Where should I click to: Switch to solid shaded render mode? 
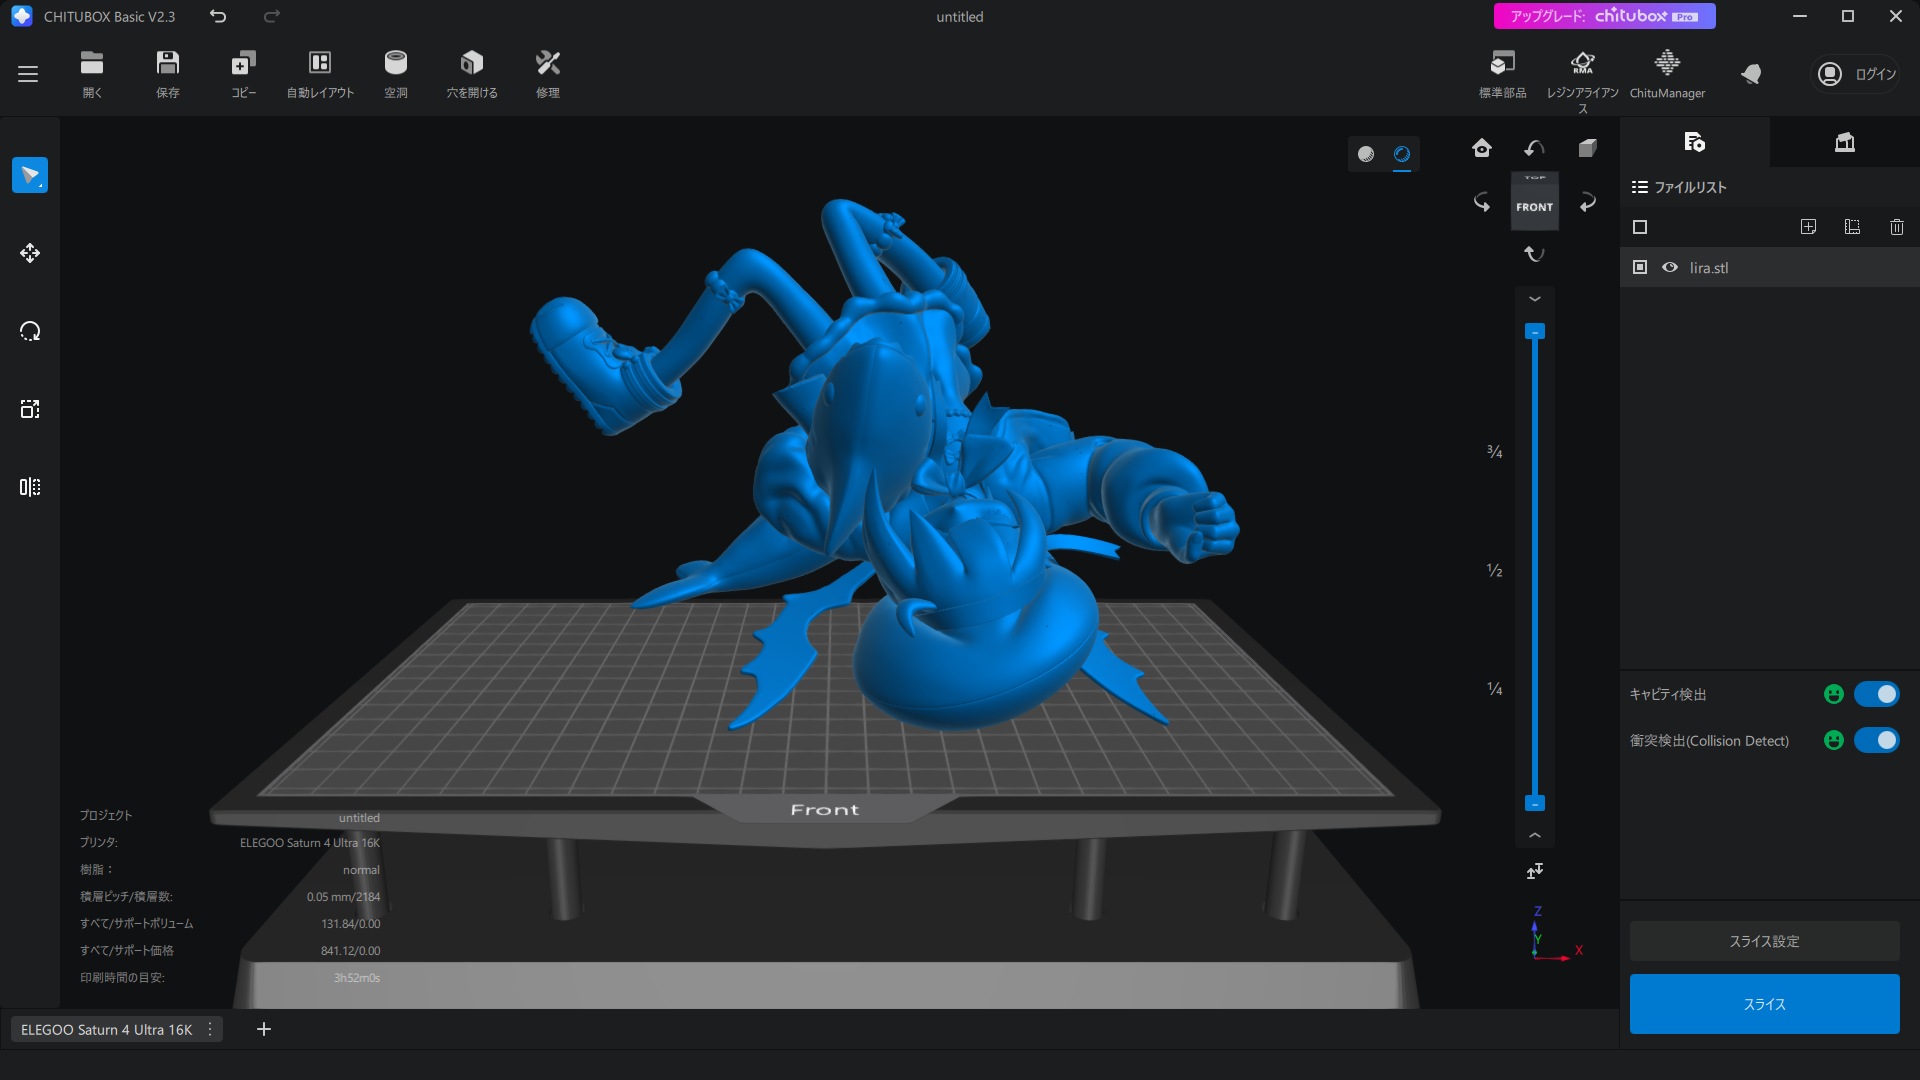1366,154
